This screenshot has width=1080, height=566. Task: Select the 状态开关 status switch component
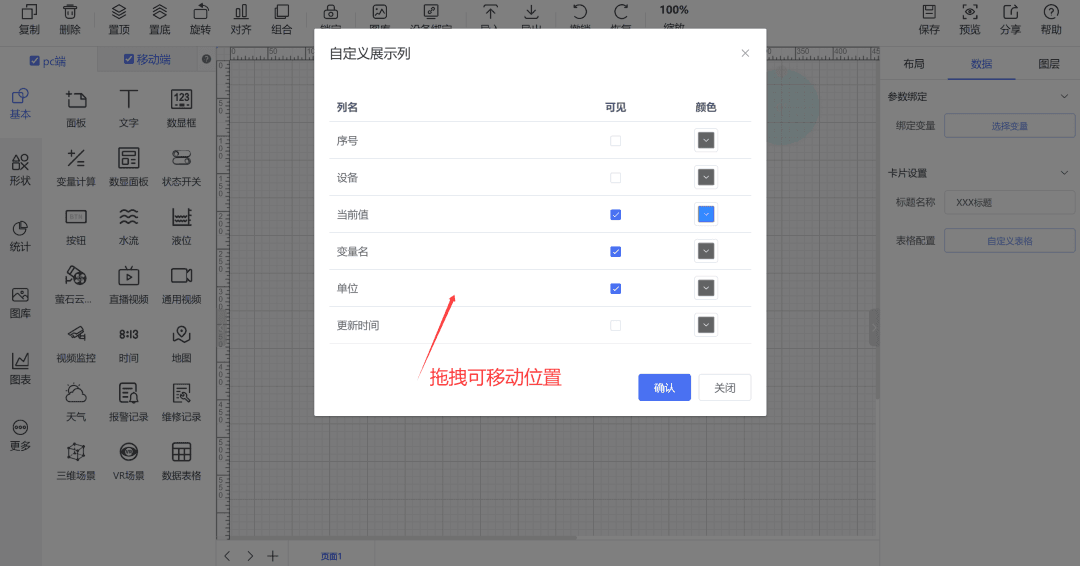coord(181,167)
